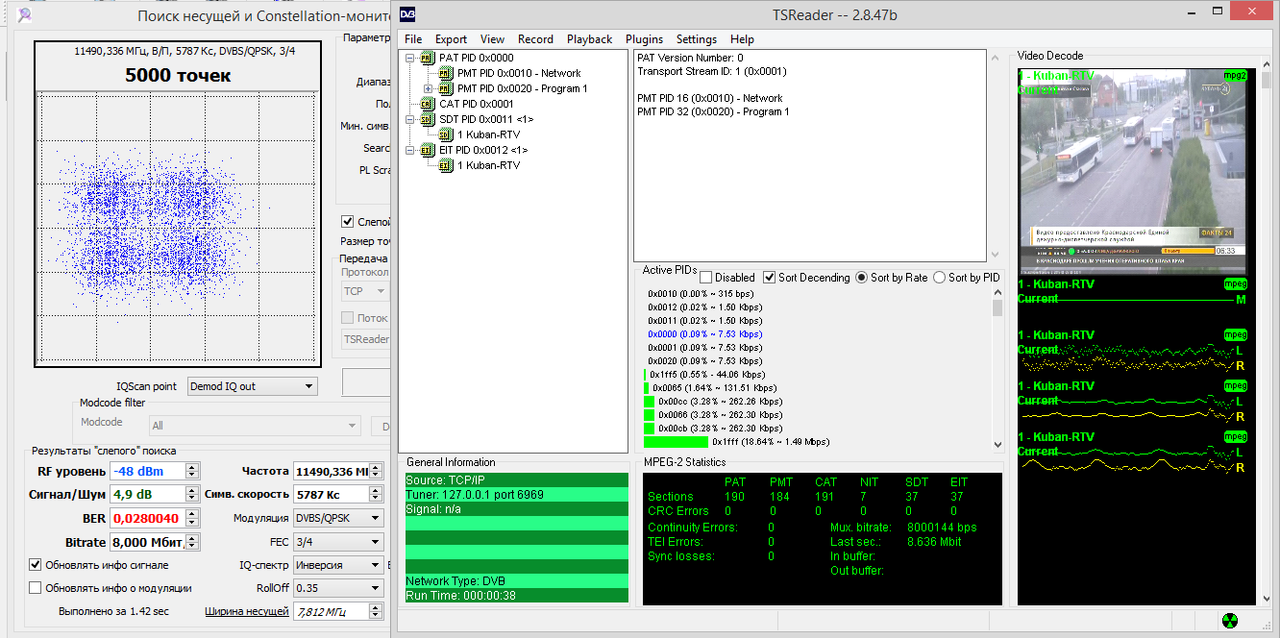Click the PMT PID 0x0010 Network icon

(446, 73)
